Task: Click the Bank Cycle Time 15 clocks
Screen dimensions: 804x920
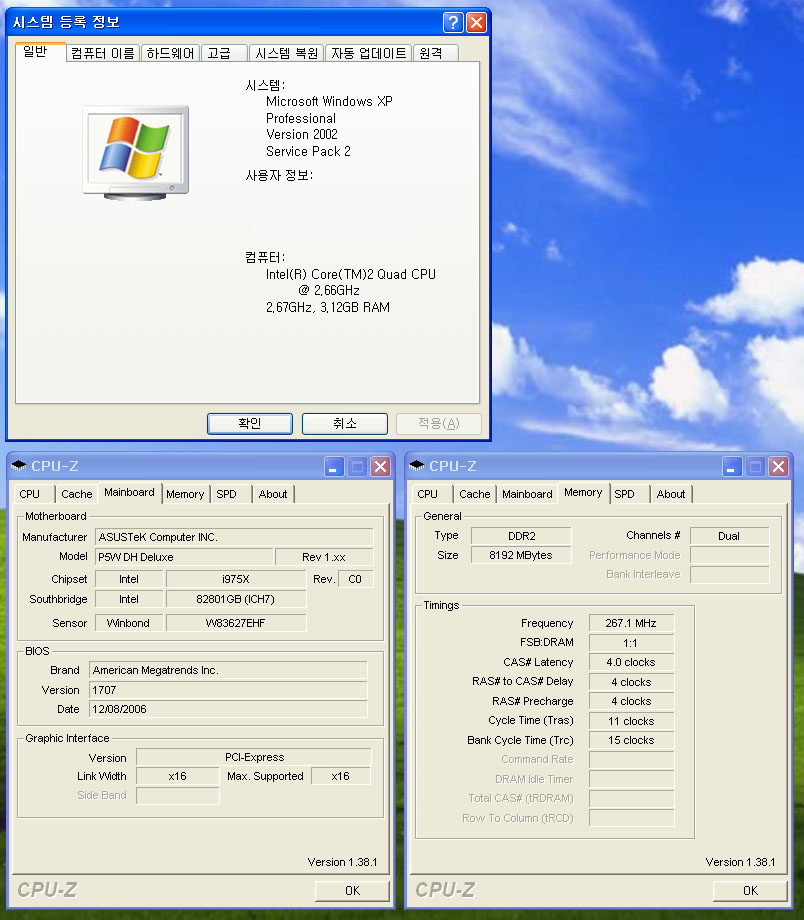Action: click(x=631, y=740)
